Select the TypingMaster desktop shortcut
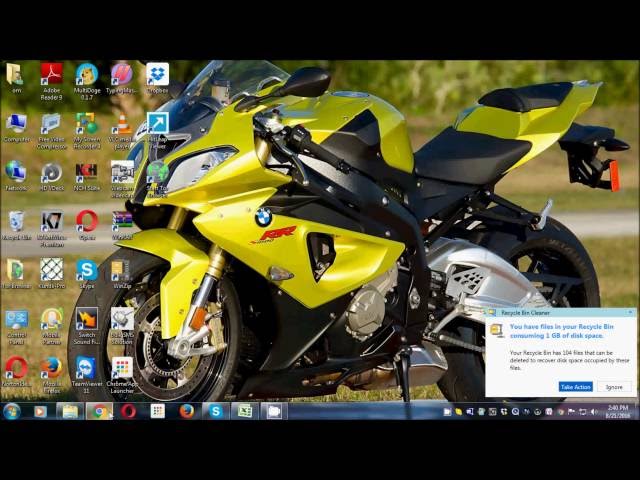640x480 pixels. tap(122, 78)
